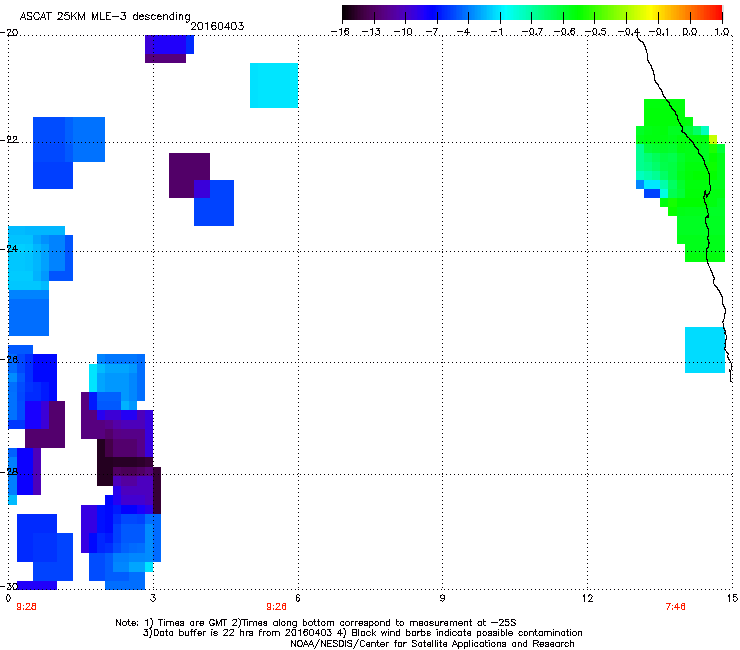The width and height of the screenshot is (740, 650).
Task: Click the red '7:46' time stamp
Action: [675, 607]
